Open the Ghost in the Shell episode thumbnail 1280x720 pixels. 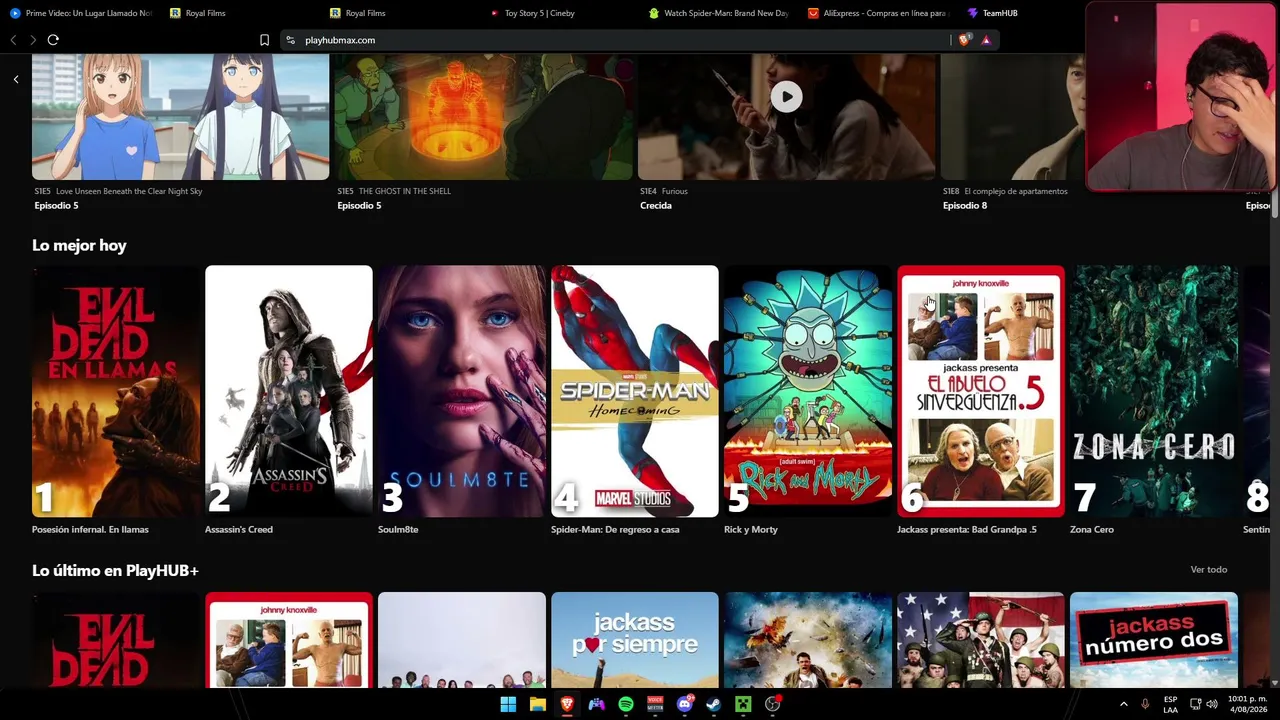click(x=484, y=117)
